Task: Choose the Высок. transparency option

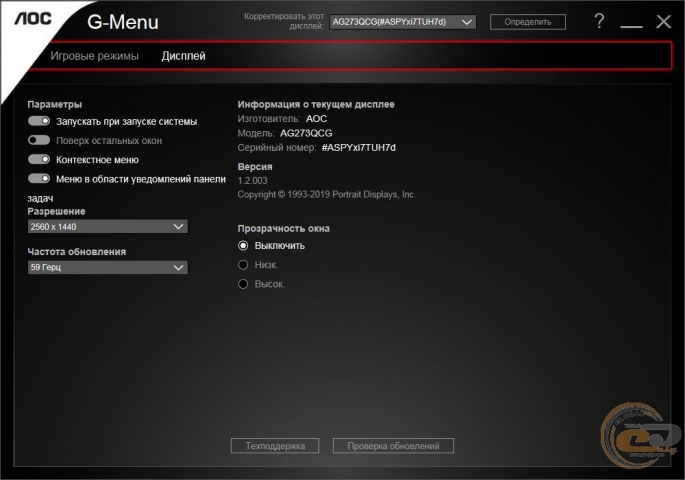Action: [x=243, y=284]
